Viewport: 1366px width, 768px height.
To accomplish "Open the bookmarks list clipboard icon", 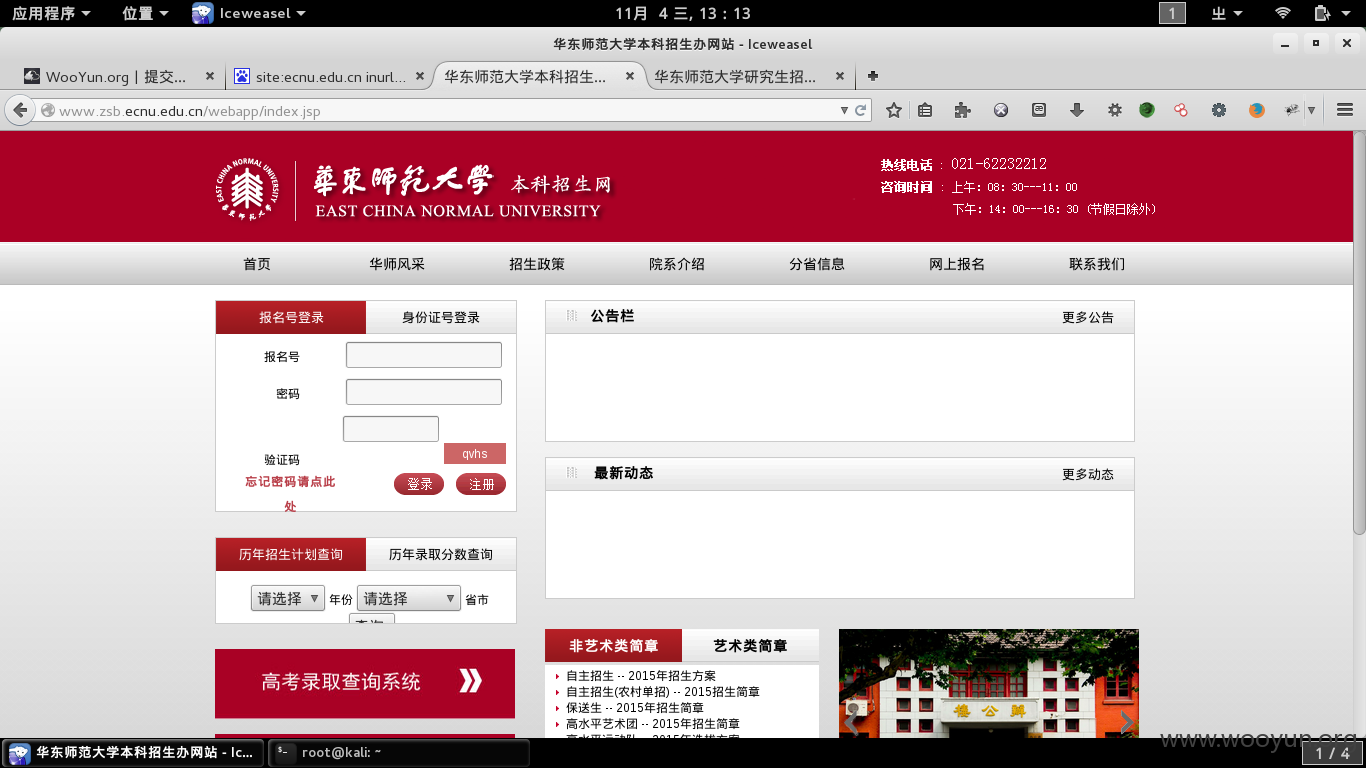I will coord(925,111).
